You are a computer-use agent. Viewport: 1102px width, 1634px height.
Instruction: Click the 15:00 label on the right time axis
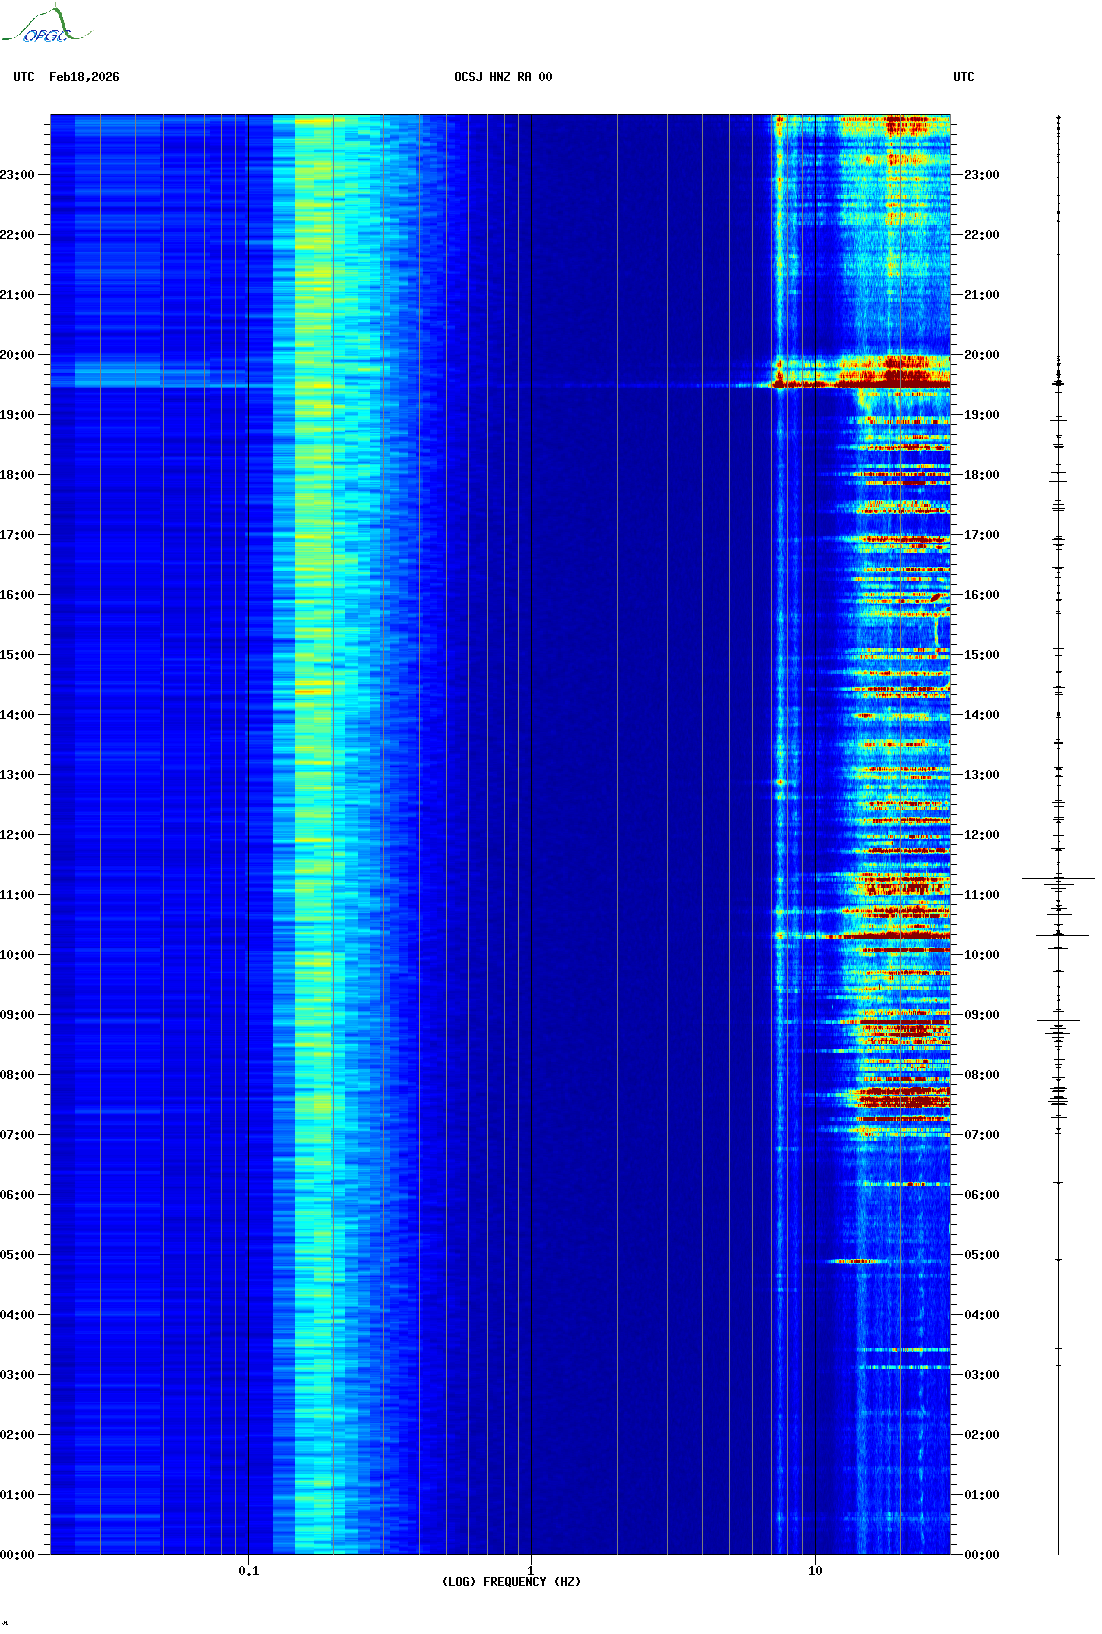(981, 655)
